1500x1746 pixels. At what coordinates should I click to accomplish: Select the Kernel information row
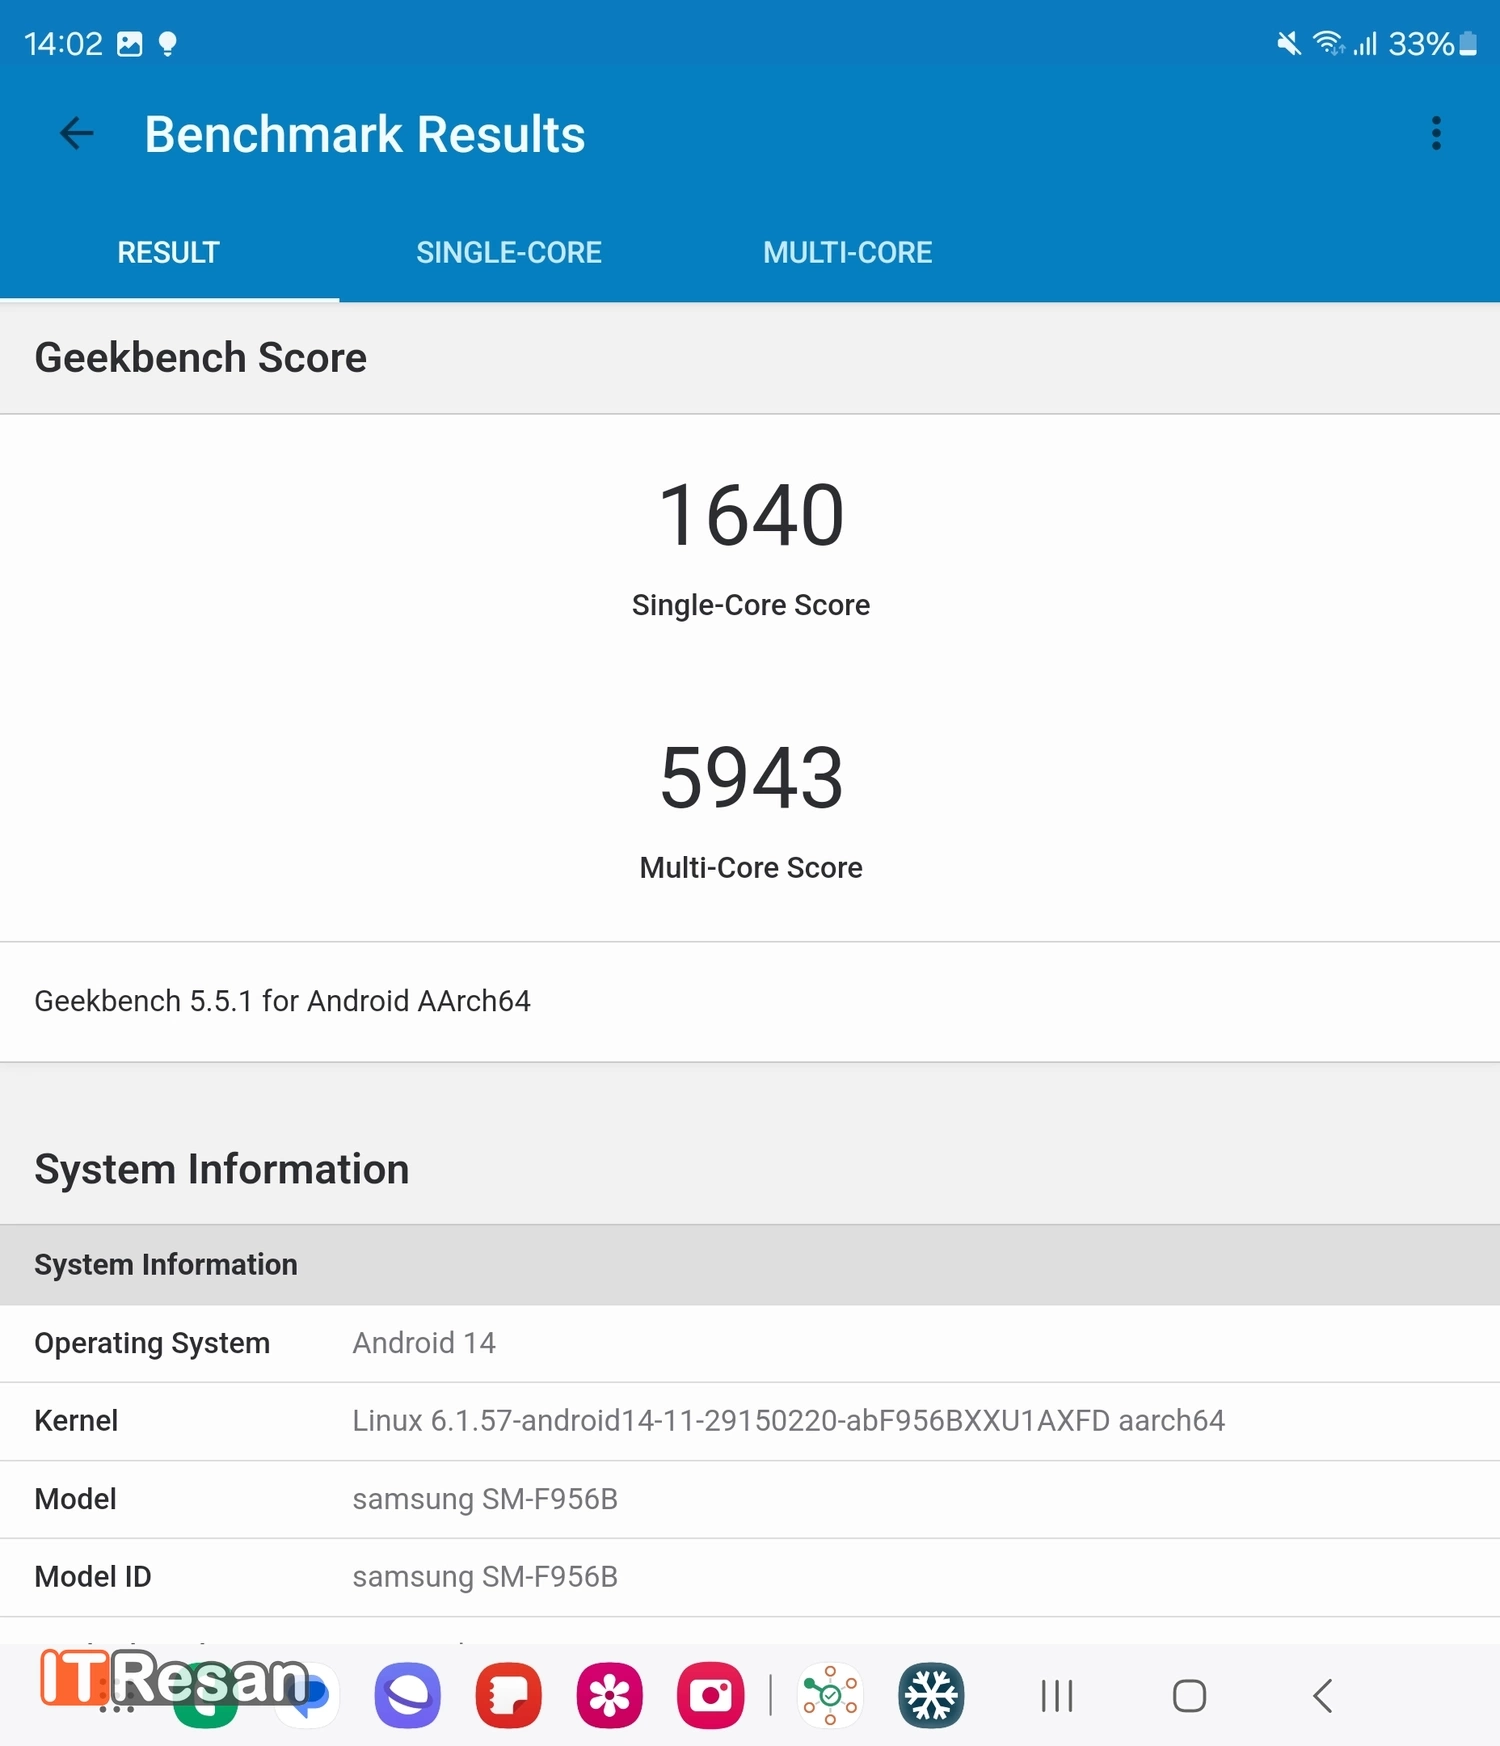tap(750, 1421)
